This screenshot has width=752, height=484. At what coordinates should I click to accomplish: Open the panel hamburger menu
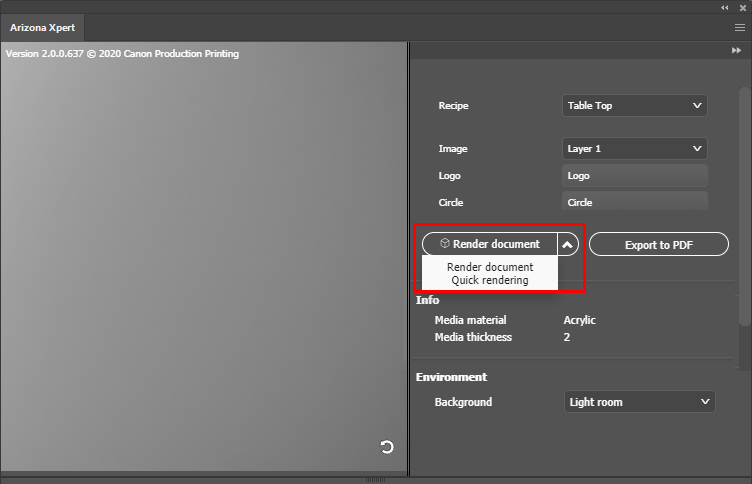point(740,28)
